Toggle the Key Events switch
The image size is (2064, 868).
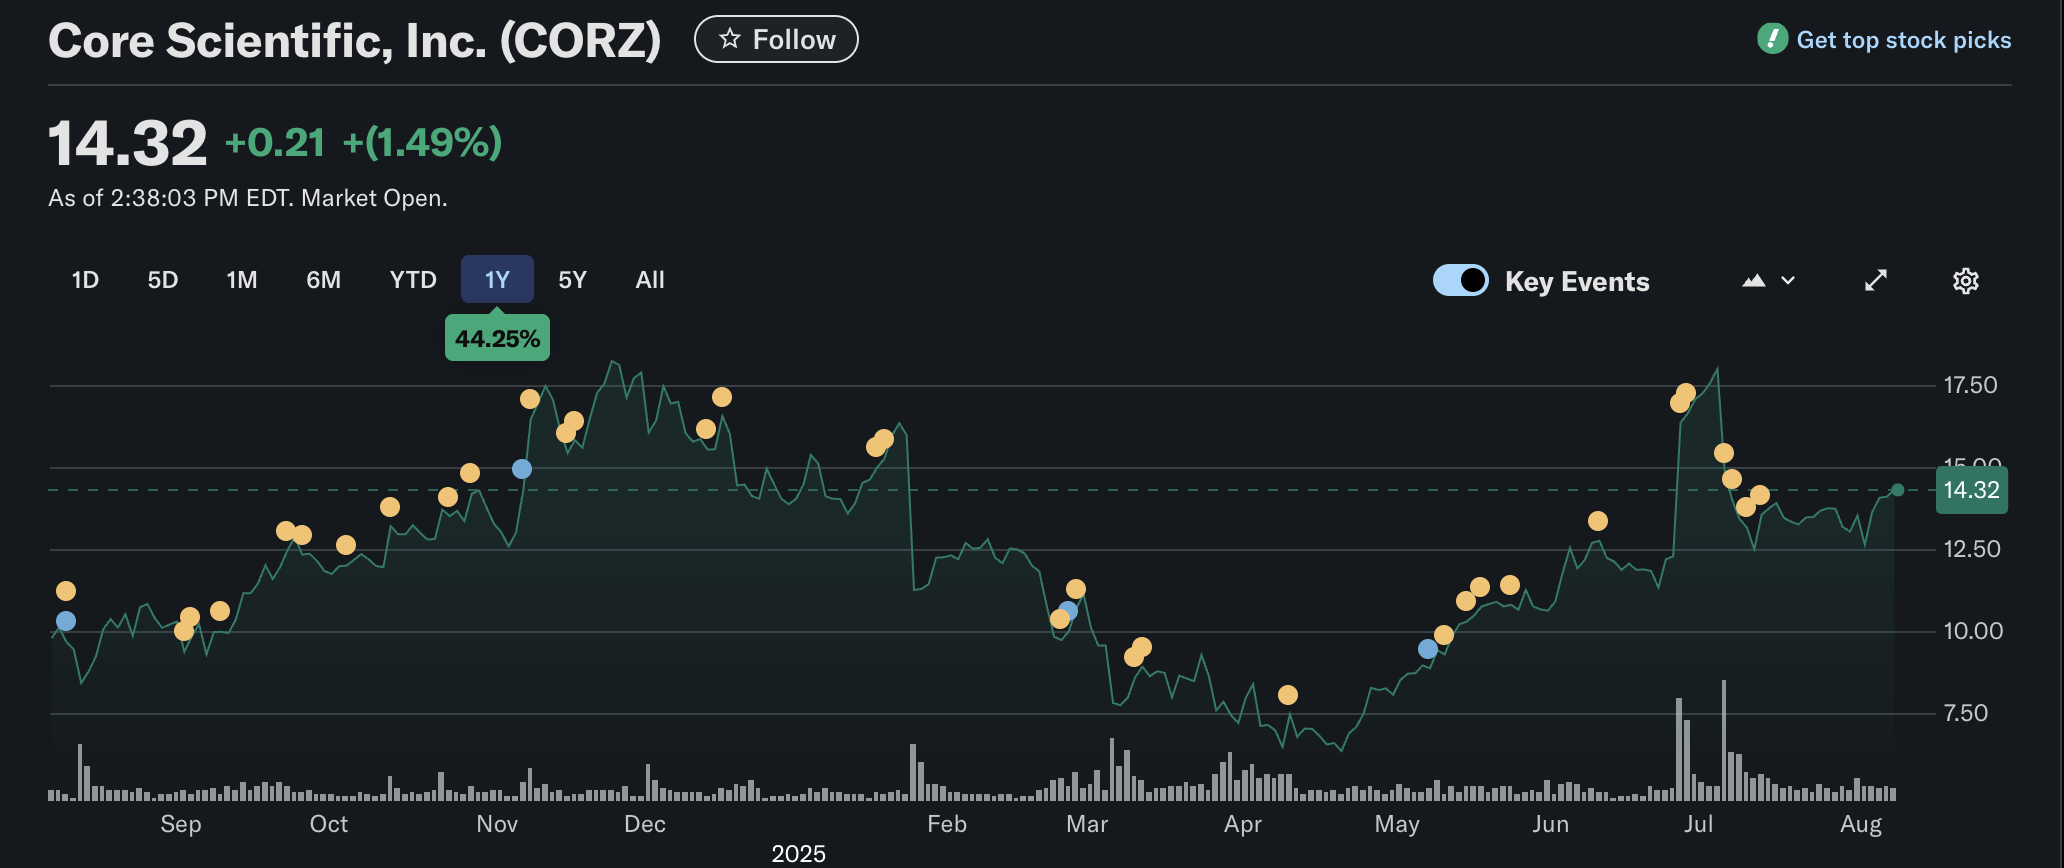[1460, 281]
